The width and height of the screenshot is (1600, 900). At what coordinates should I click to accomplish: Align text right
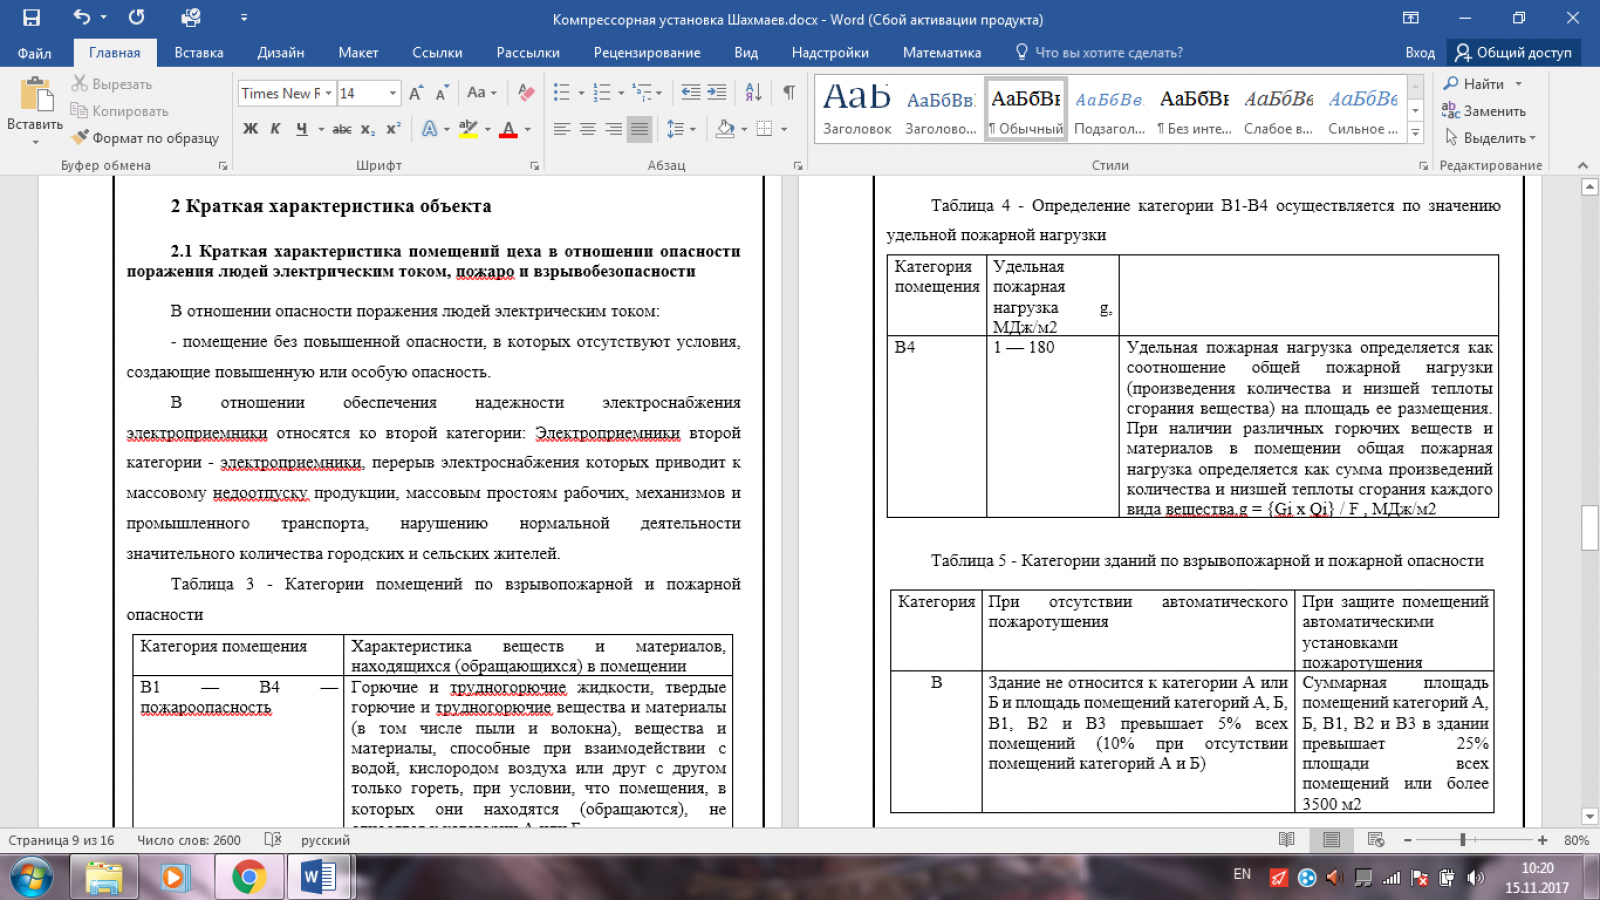click(614, 129)
